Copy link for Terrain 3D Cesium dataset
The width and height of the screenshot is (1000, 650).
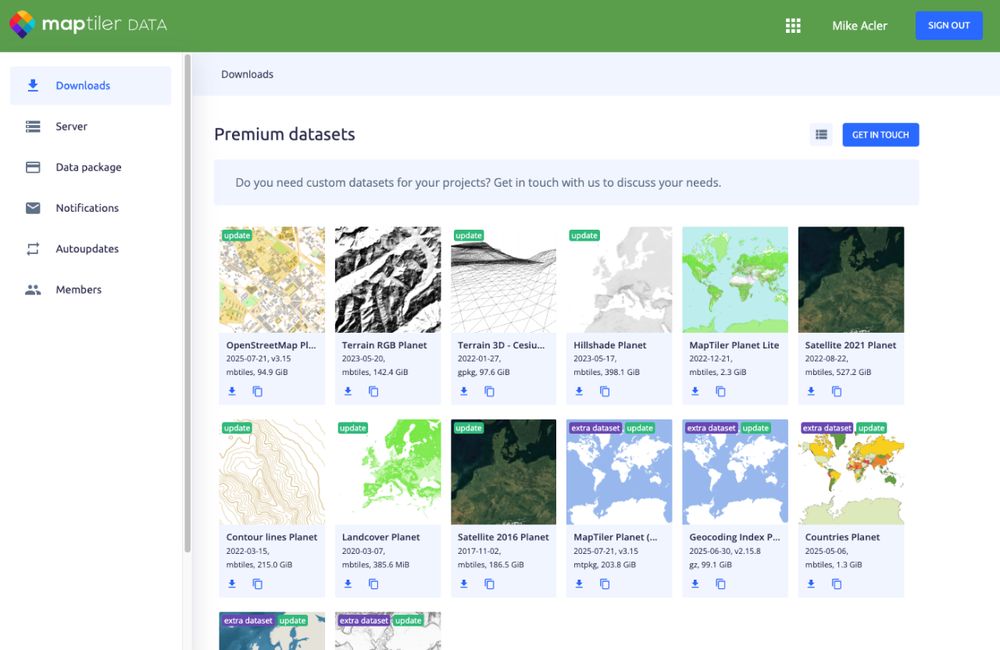[x=489, y=391]
